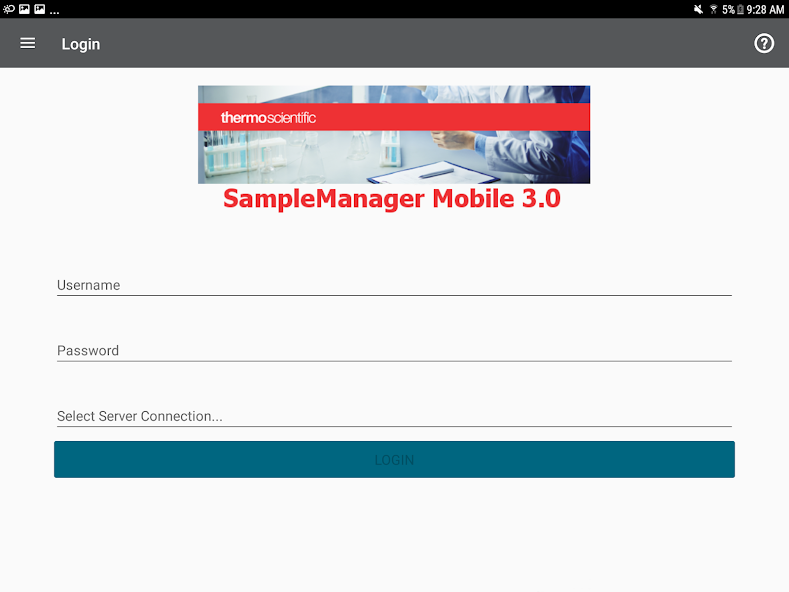Tap the Wi-Fi signal status icon
The height and width of the screenshot is (592, 789).
tap(713, 9)
